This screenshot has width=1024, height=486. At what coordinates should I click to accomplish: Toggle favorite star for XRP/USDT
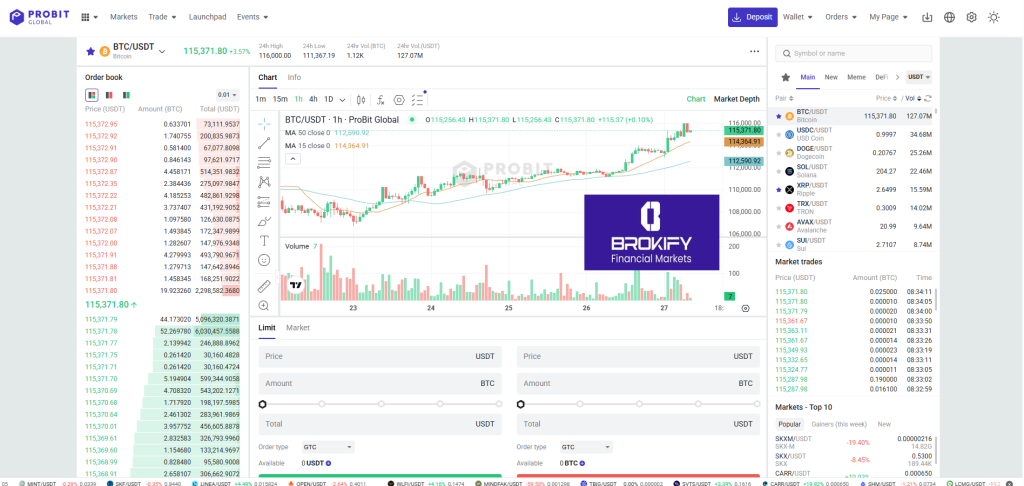point(778,189)
